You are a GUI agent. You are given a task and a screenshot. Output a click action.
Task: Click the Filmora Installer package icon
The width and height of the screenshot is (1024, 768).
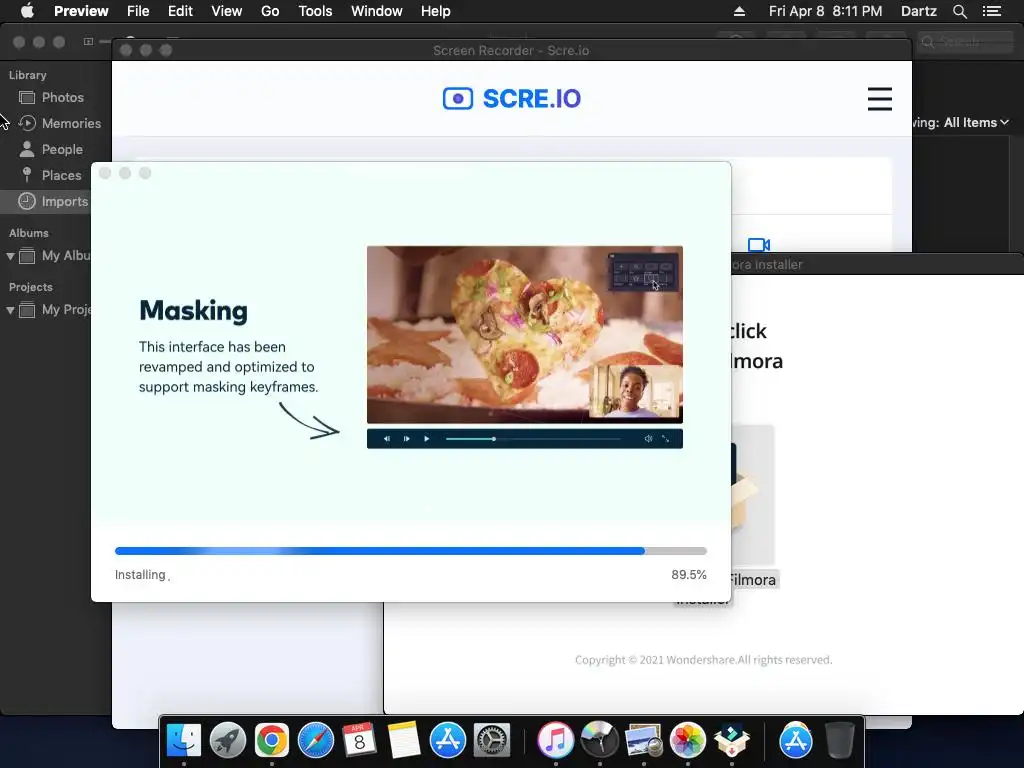[752, 495]
